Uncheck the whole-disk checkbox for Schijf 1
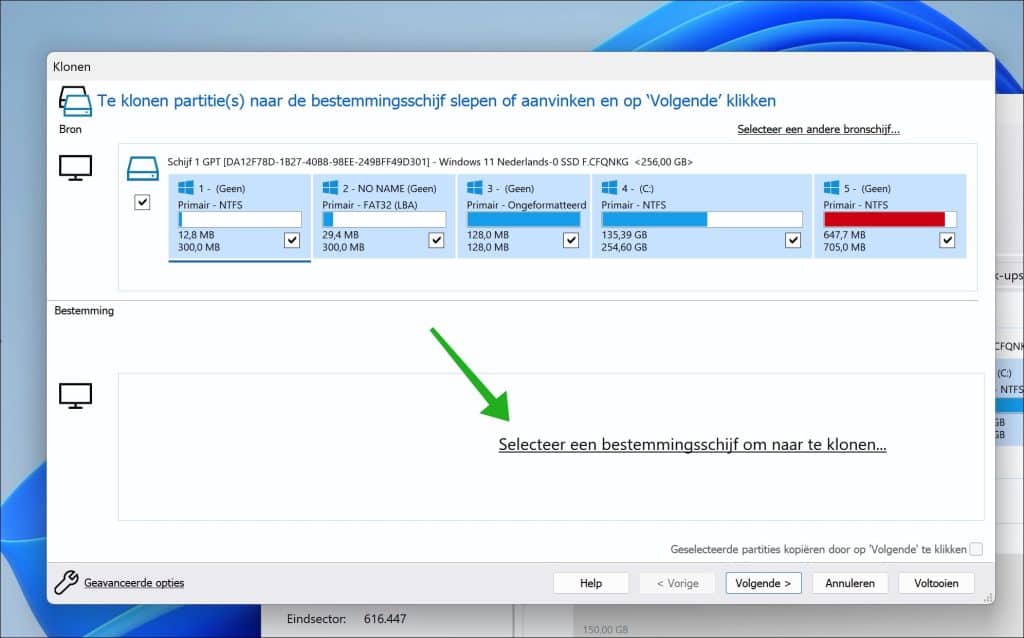 click(142, 203)
